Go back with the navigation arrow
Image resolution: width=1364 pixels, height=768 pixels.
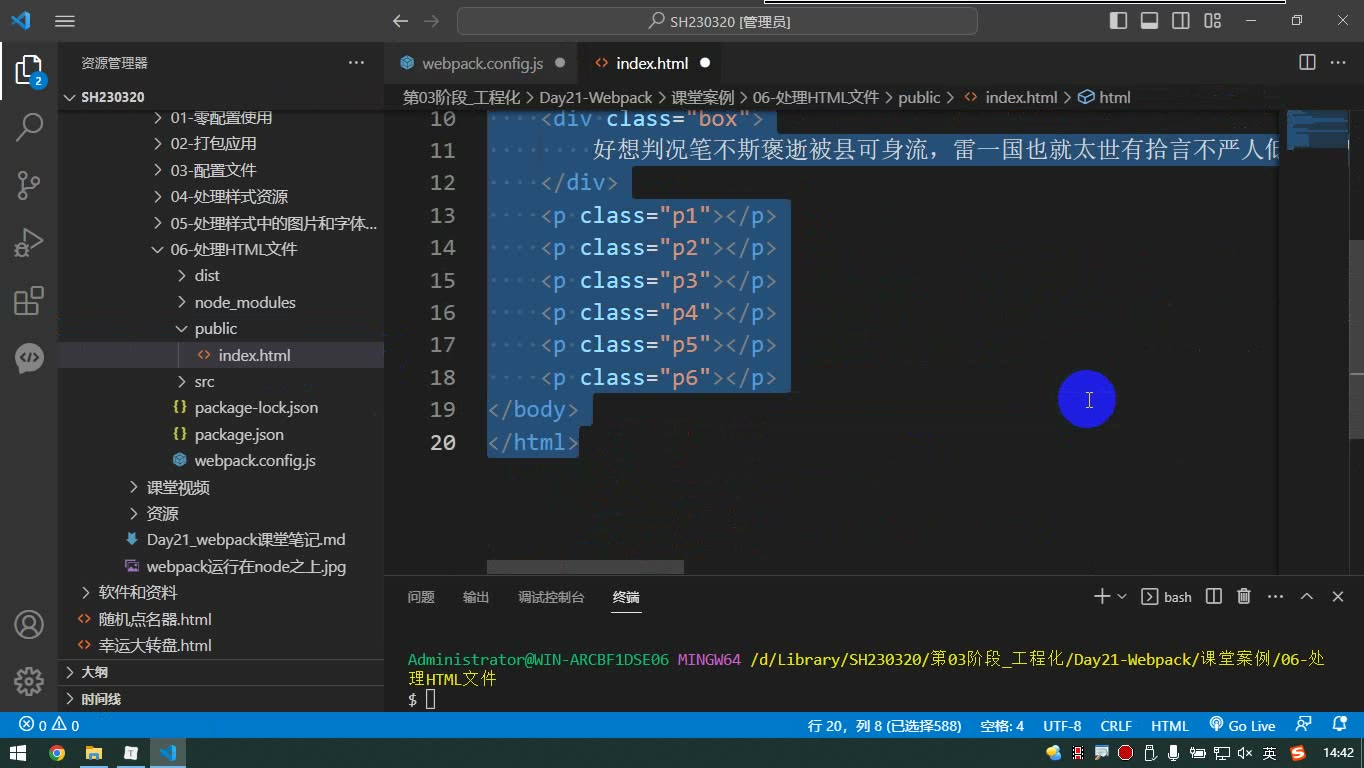pyautogui.click(x=401, y=21)
